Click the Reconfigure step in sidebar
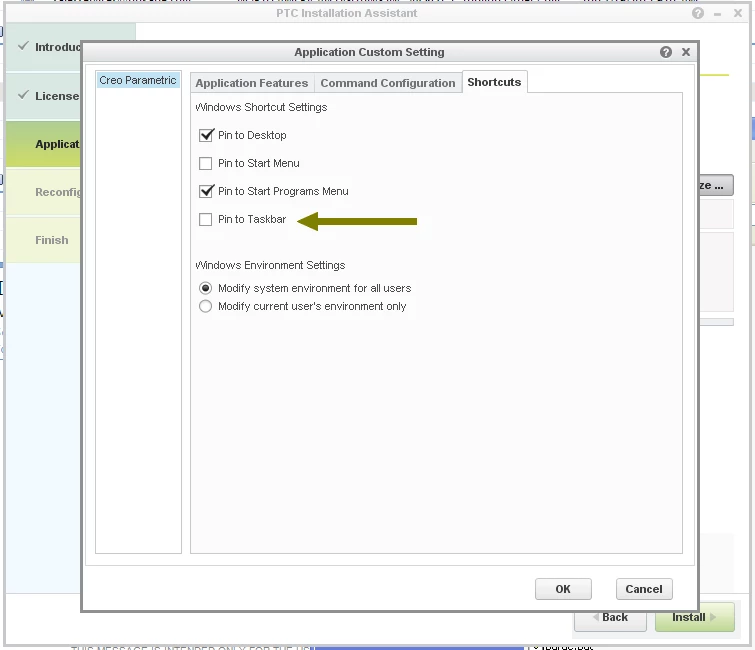 43,192
